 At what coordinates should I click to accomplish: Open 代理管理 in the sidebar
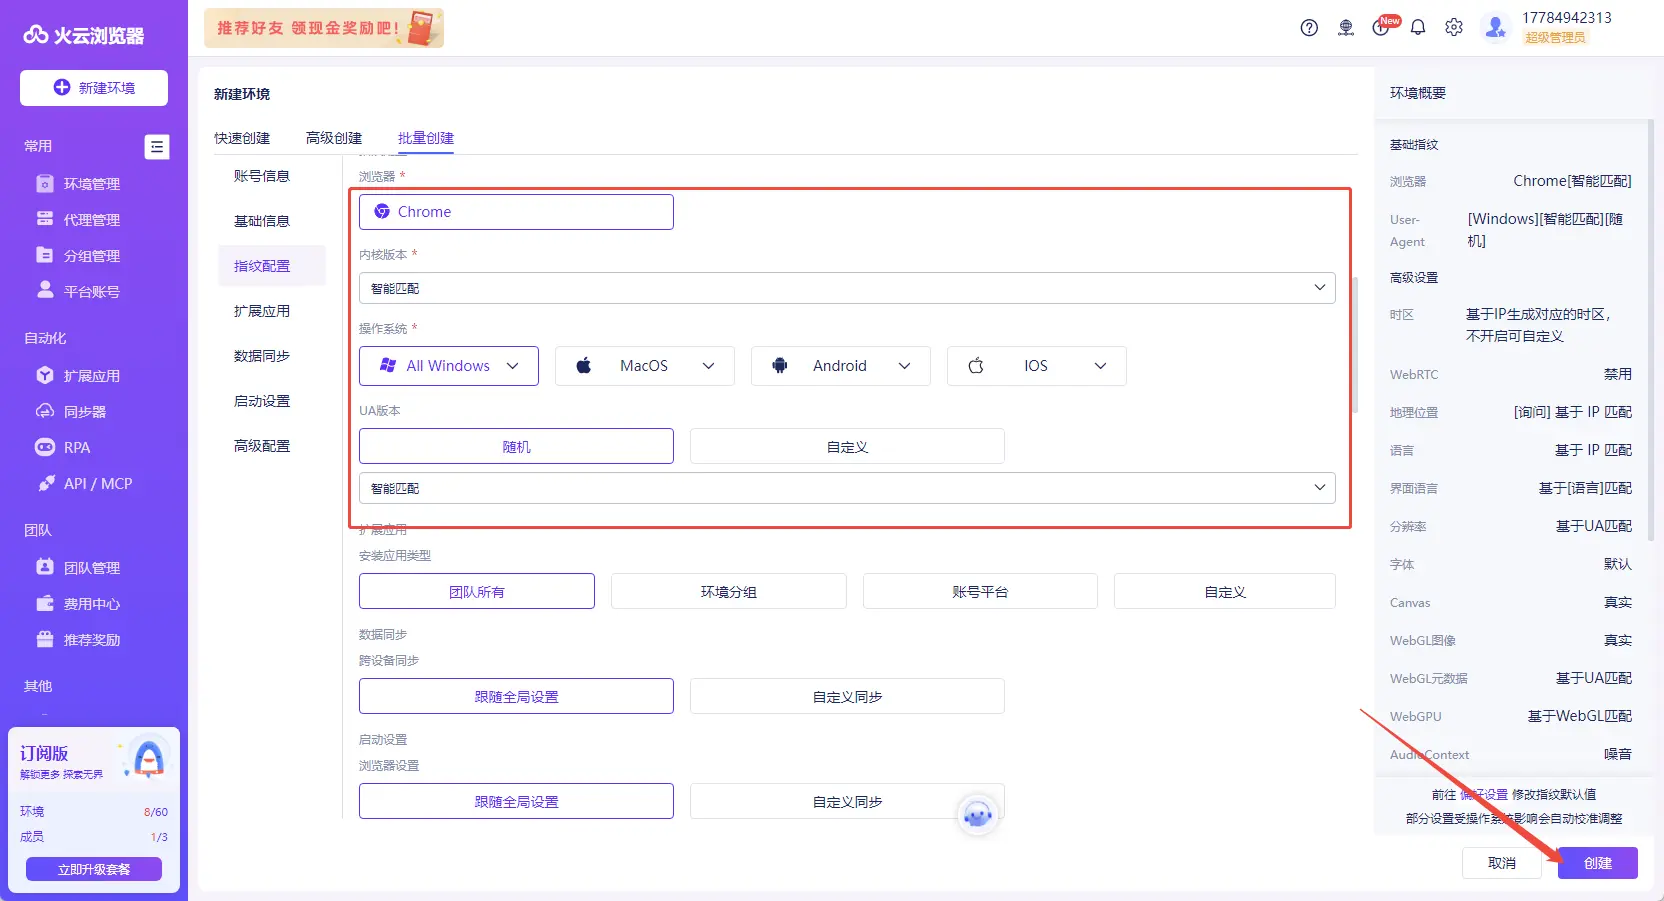point(94,220)
